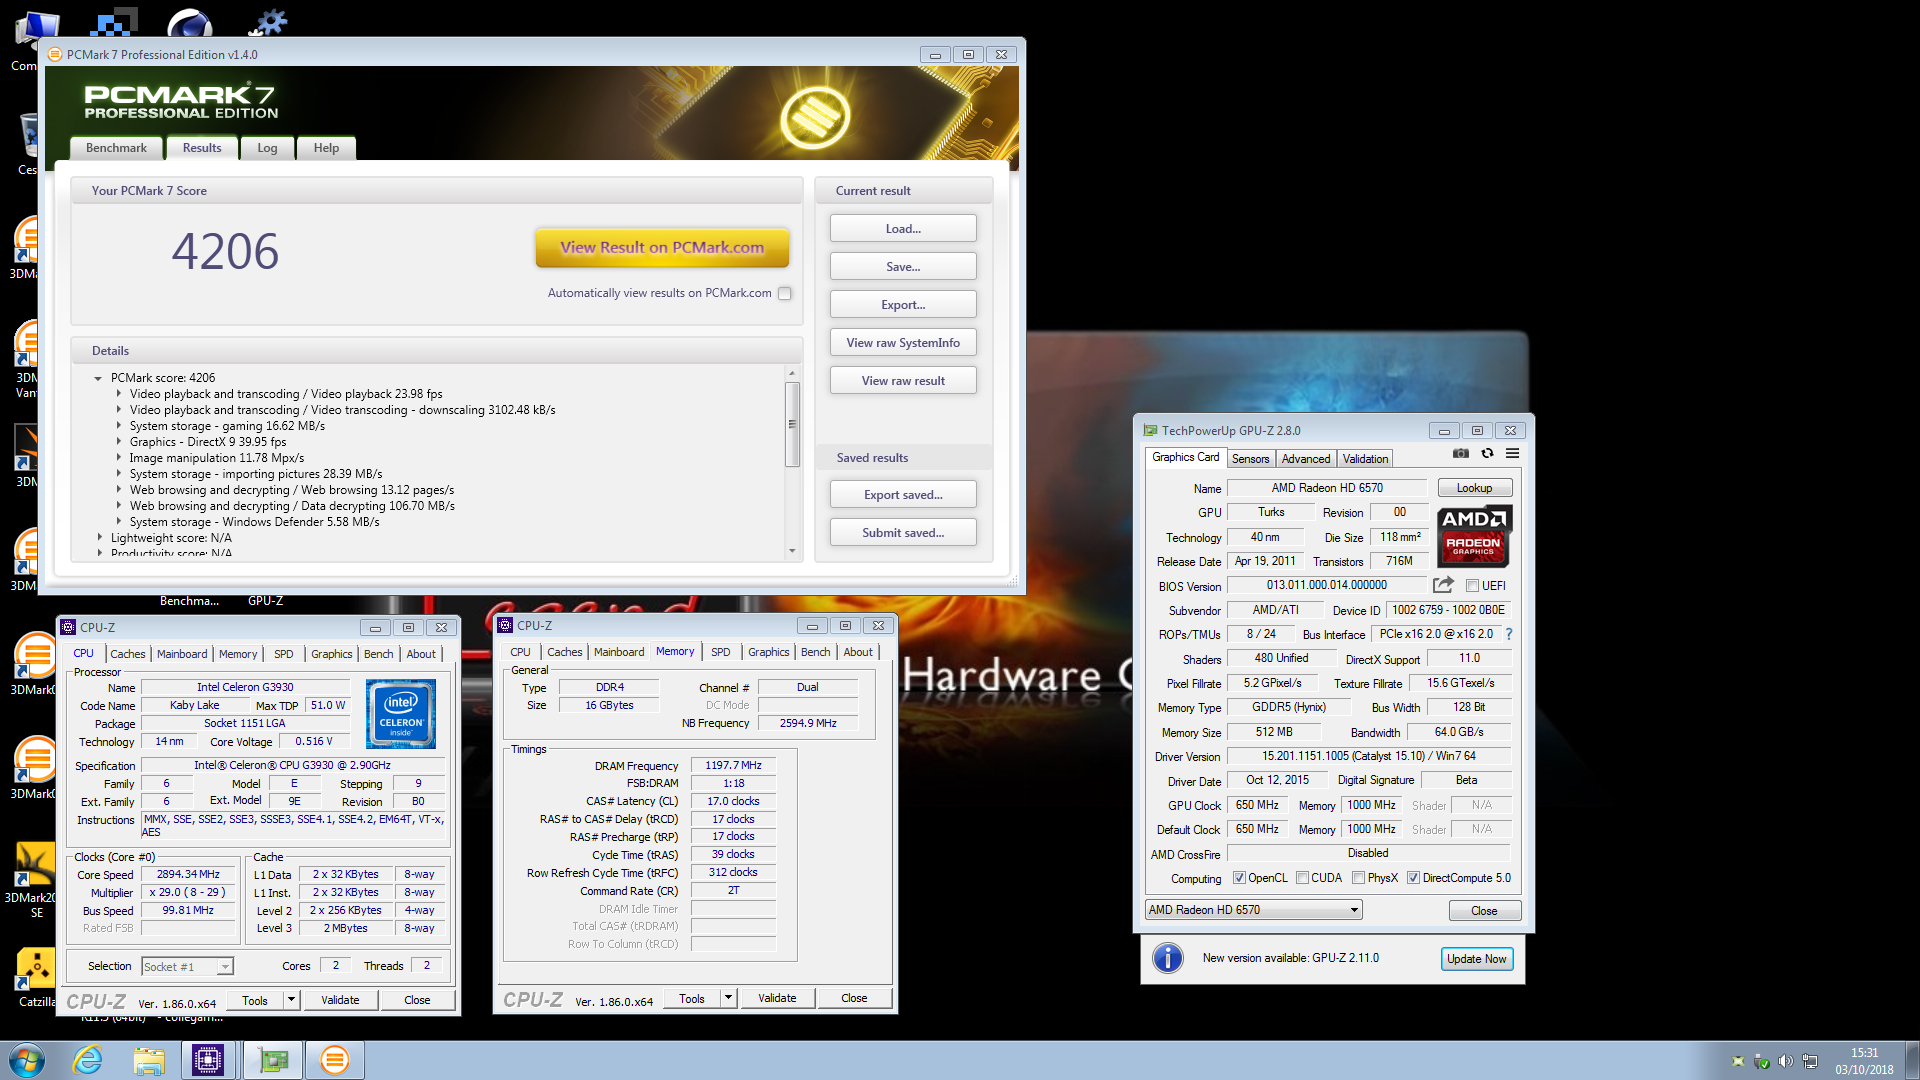
Task: Open SPD tab in Memory CPU-Z window
Action: pyautogui.click(x=720, y=652)
